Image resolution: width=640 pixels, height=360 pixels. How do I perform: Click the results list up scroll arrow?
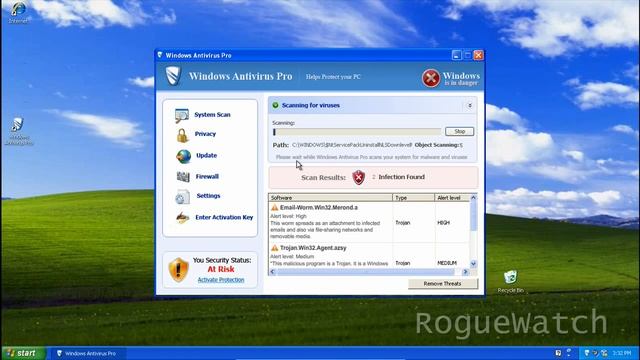pos(473,198)
